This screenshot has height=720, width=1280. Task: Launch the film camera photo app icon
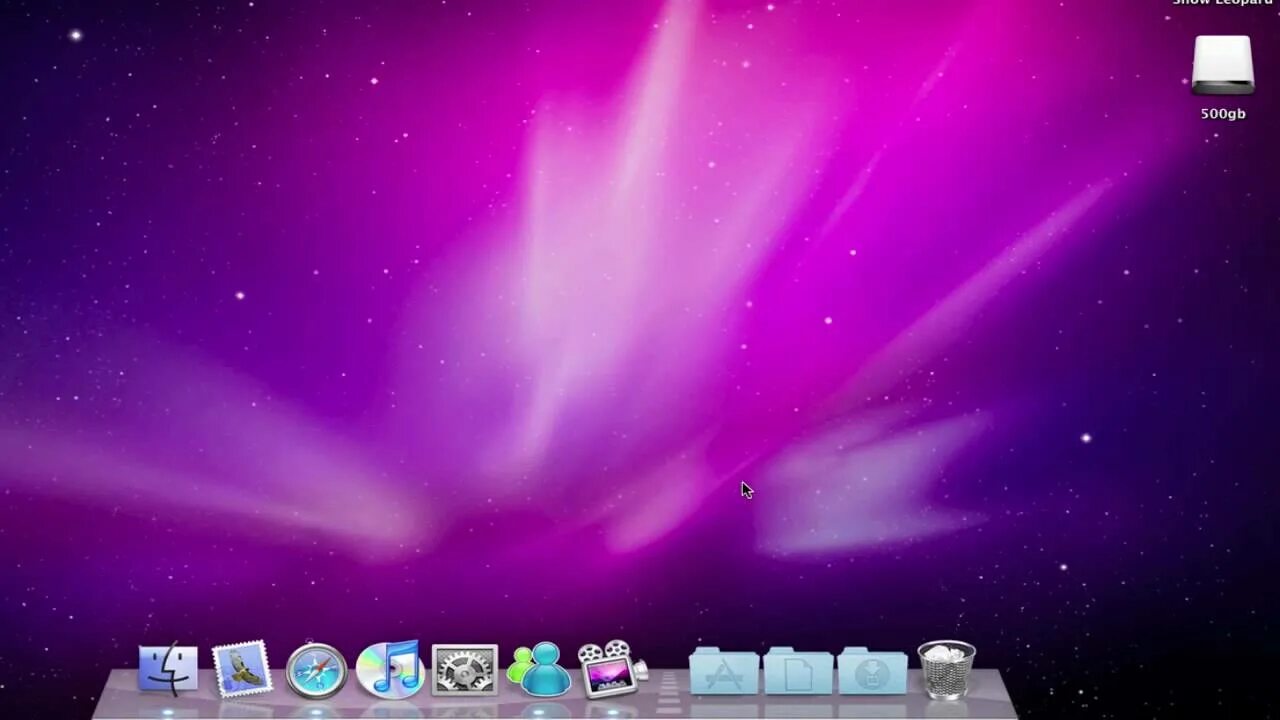[612, 668]
